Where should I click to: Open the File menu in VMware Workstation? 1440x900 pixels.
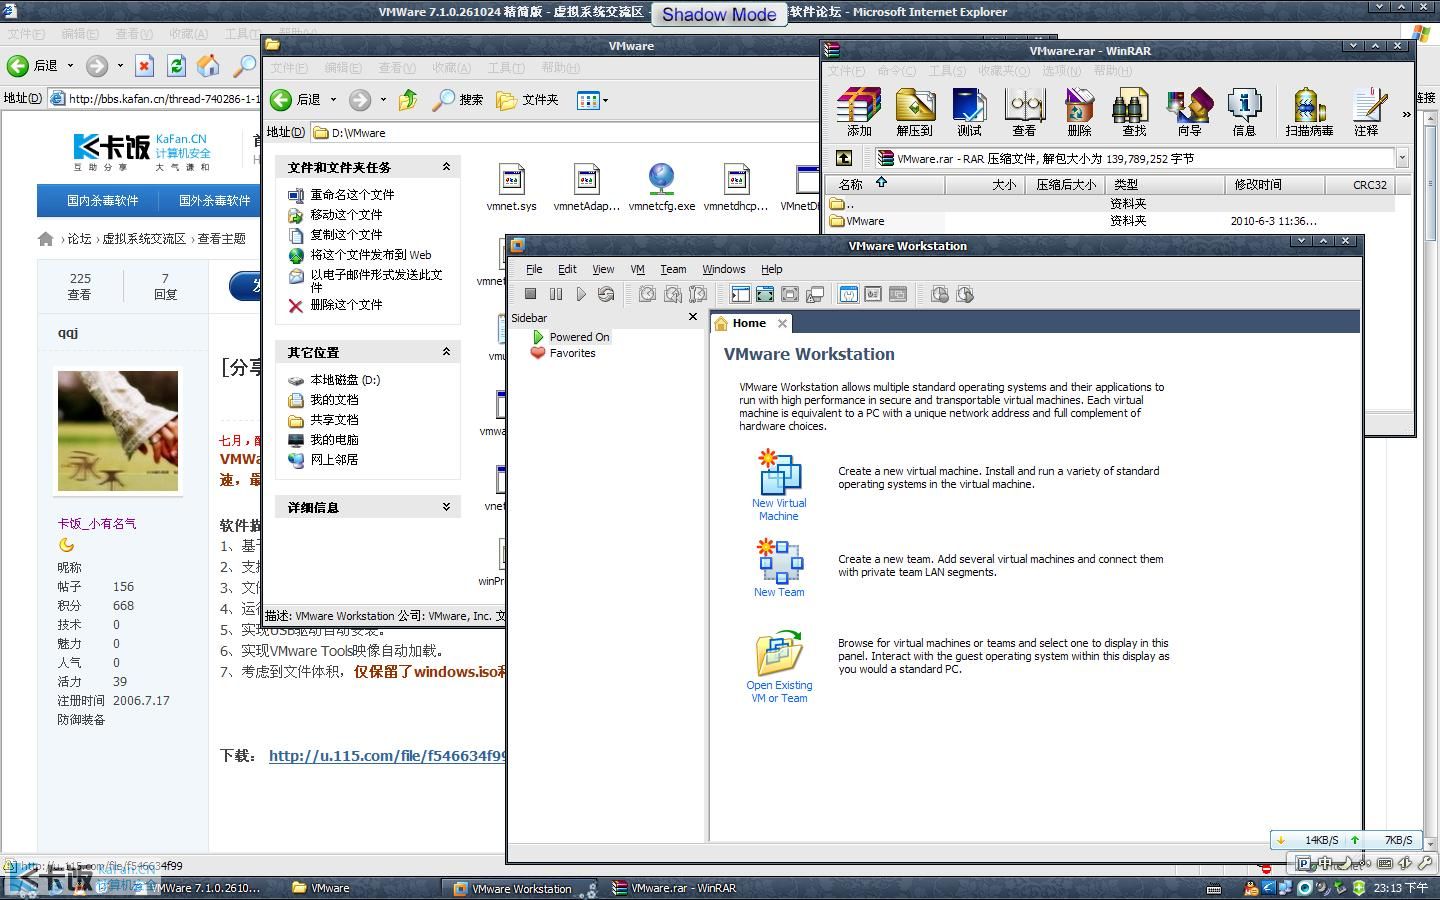click(x=534, y=269)
